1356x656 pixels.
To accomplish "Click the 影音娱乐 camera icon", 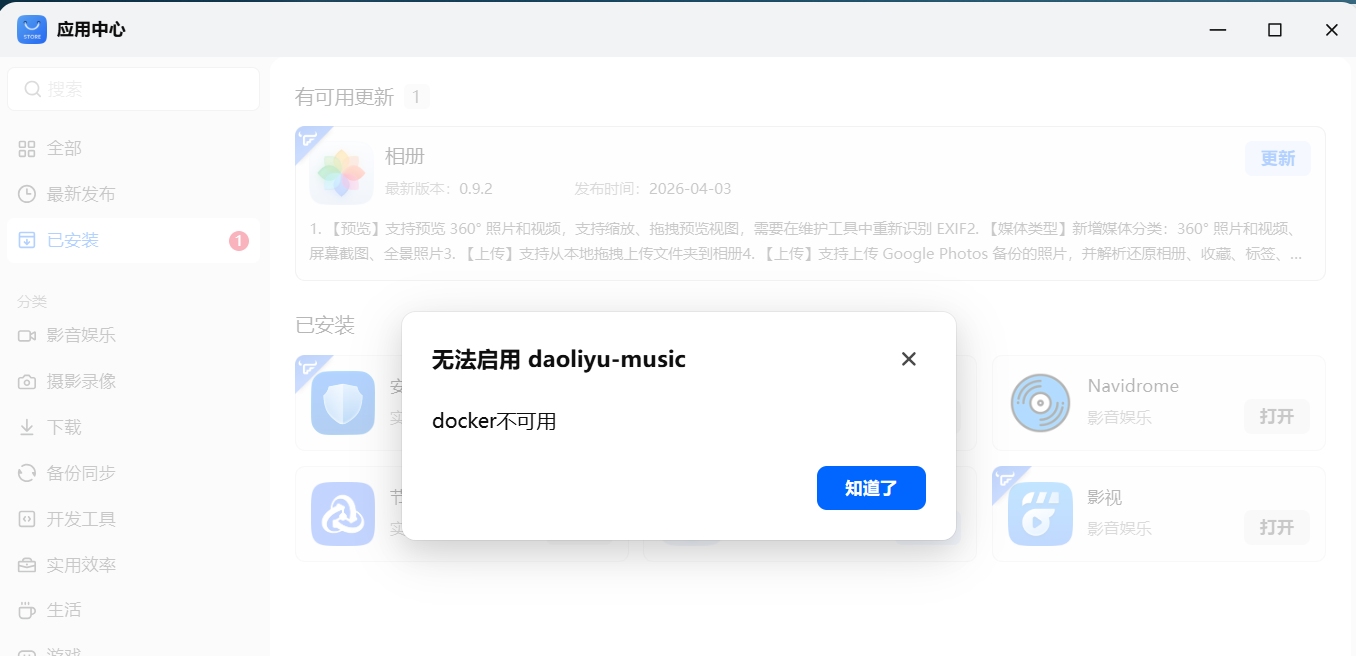I will 27,335.
